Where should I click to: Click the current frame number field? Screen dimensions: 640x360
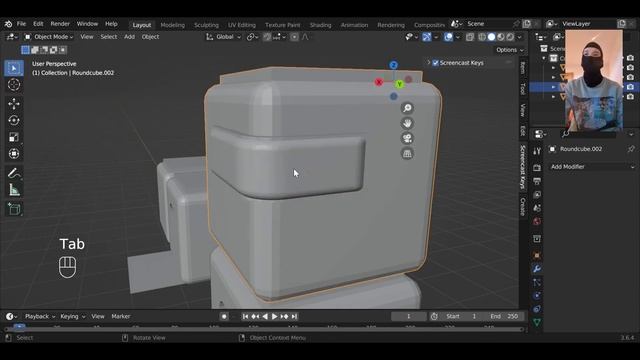(x=409, y=316)
